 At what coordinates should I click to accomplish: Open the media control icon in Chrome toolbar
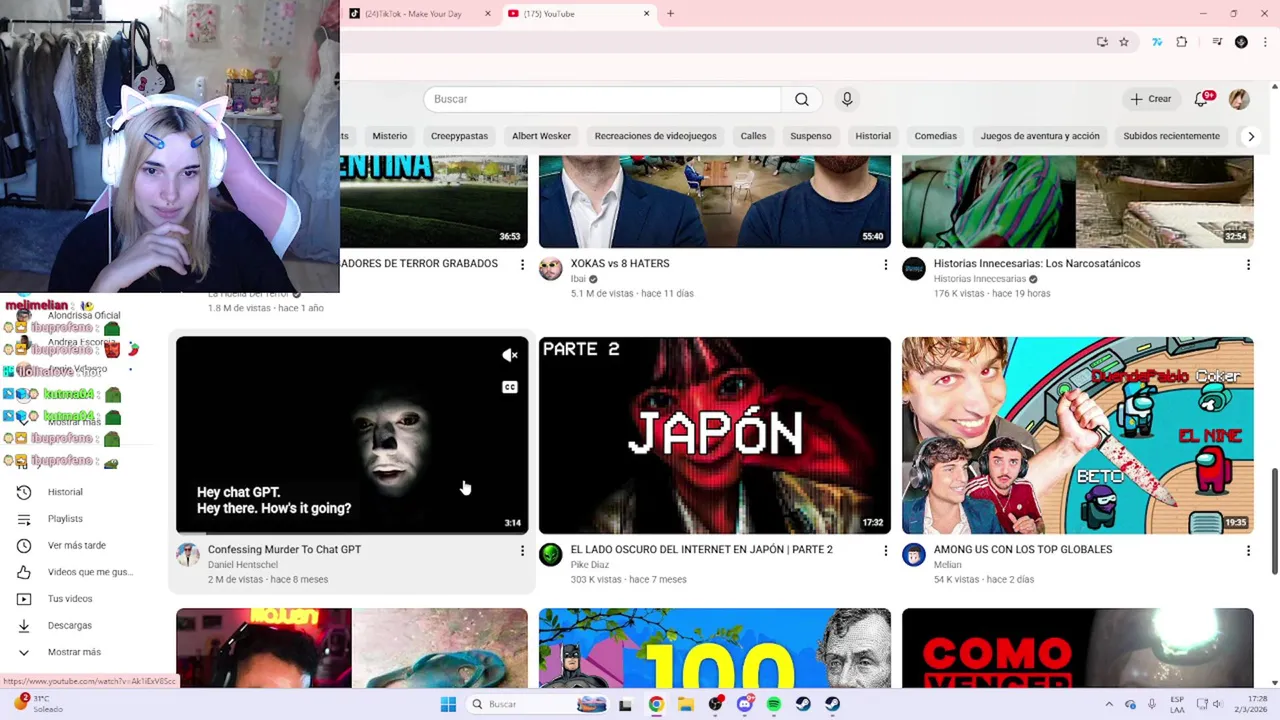click(1217, 42)
